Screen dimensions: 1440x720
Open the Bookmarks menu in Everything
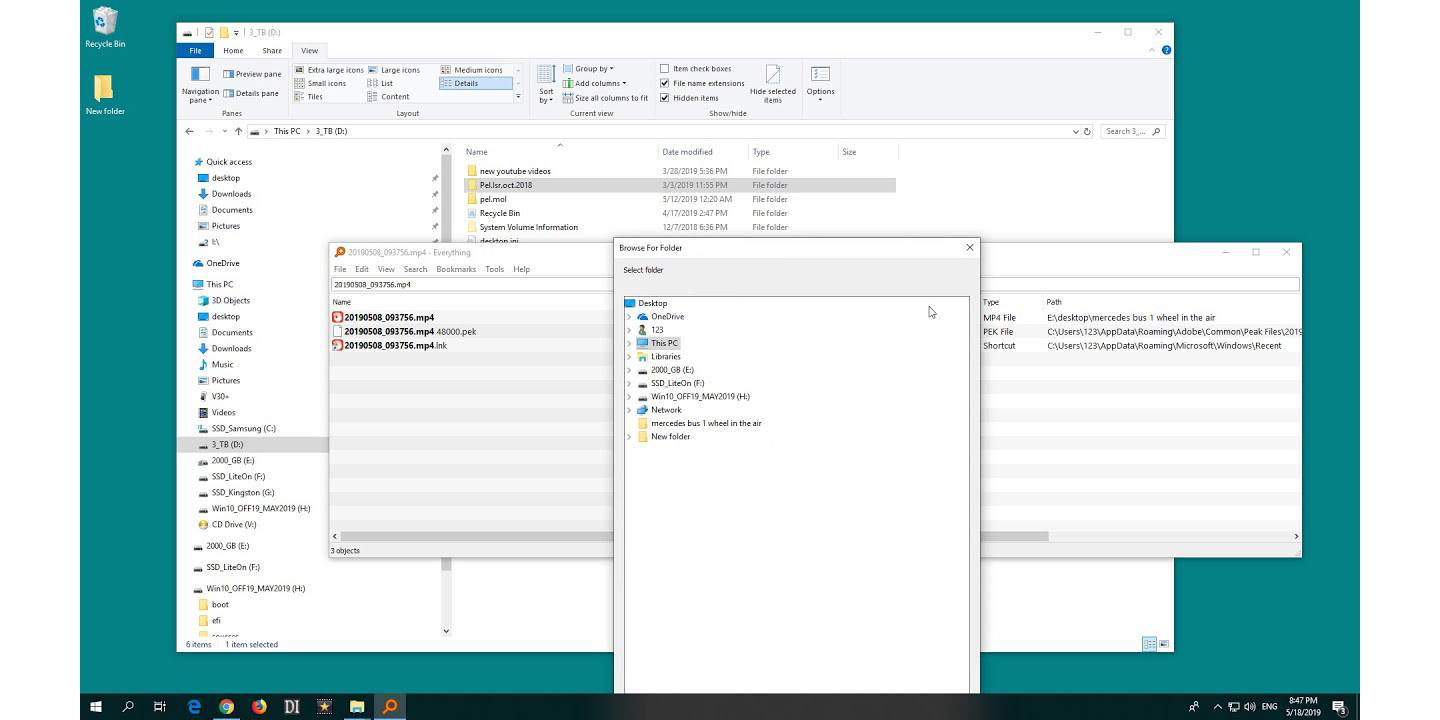coord(456,269)
